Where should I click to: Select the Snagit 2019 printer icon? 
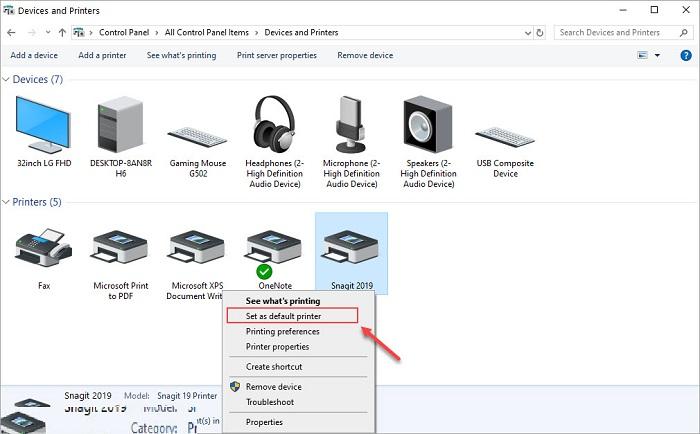tap(351, 247)
